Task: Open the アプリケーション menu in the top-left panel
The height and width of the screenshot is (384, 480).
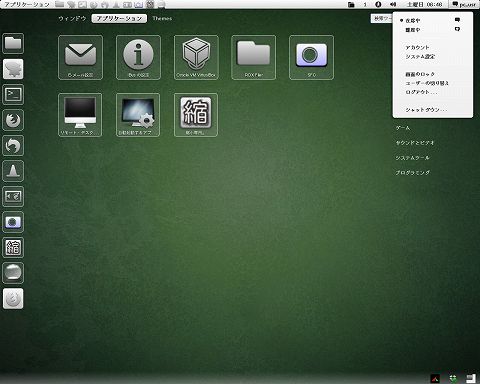Action: (x=26, y=4)
